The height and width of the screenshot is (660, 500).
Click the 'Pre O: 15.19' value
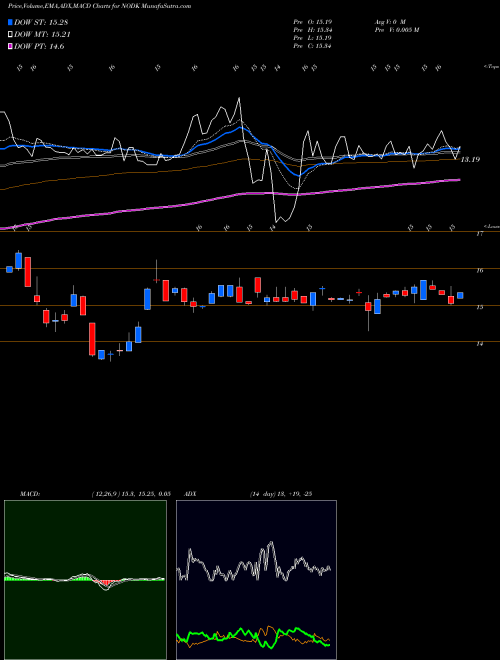click(314, 21)
